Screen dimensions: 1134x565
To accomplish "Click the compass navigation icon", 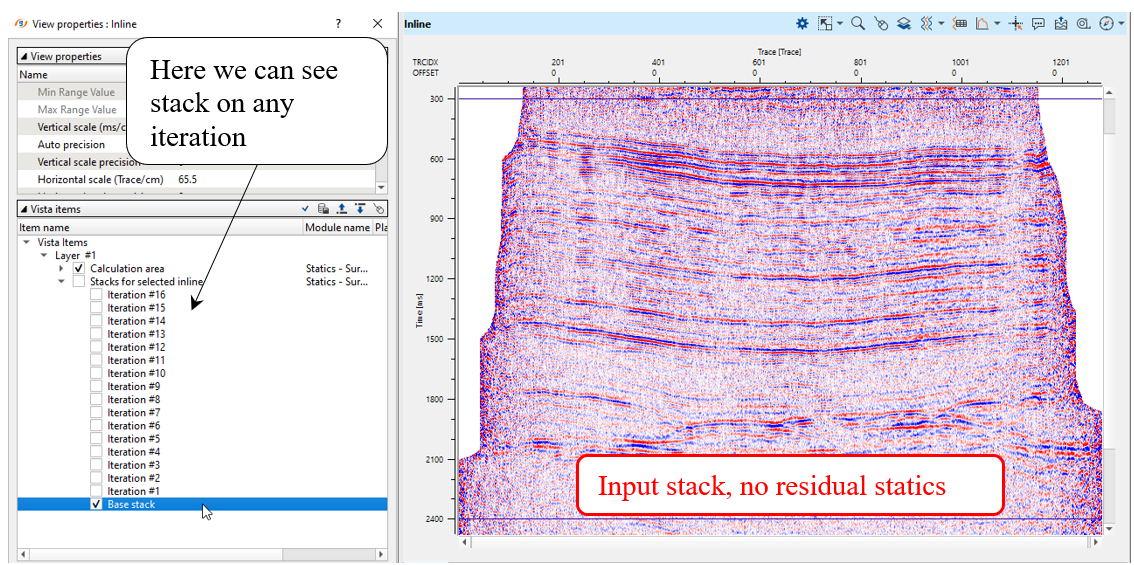I will 1105,23.
